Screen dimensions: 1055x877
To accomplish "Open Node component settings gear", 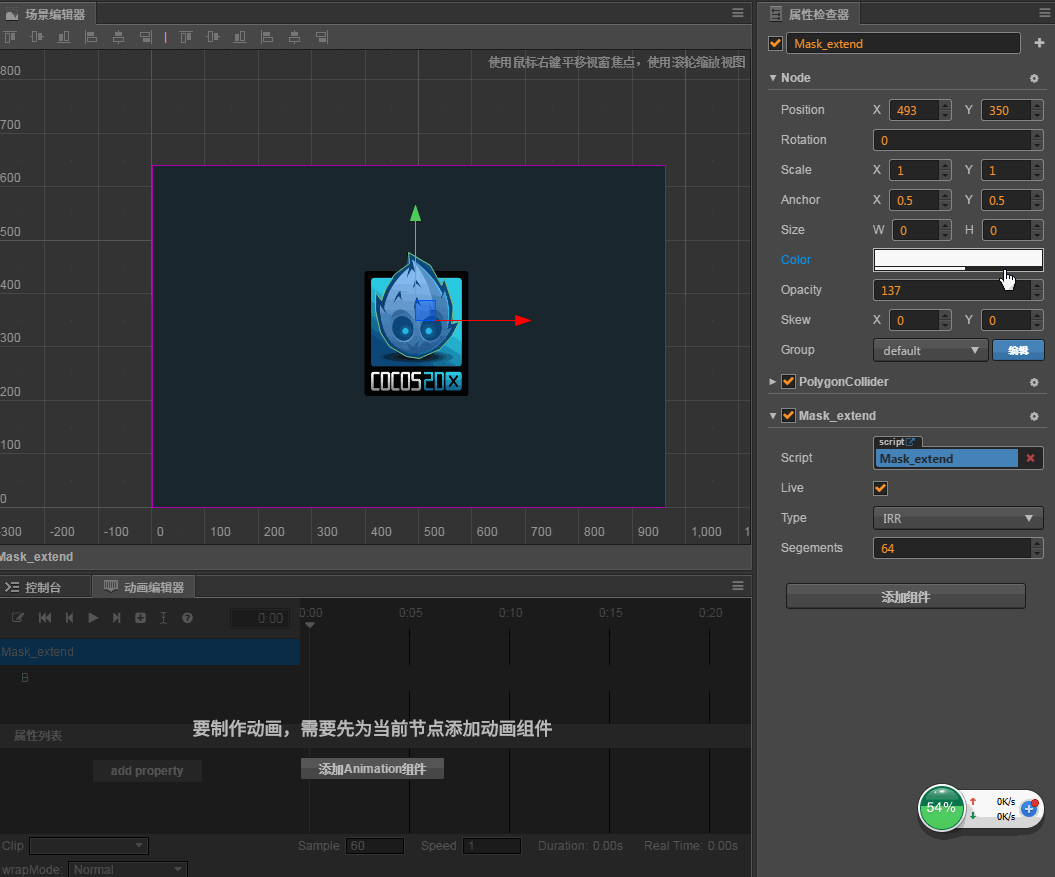I will [1034, 78].
